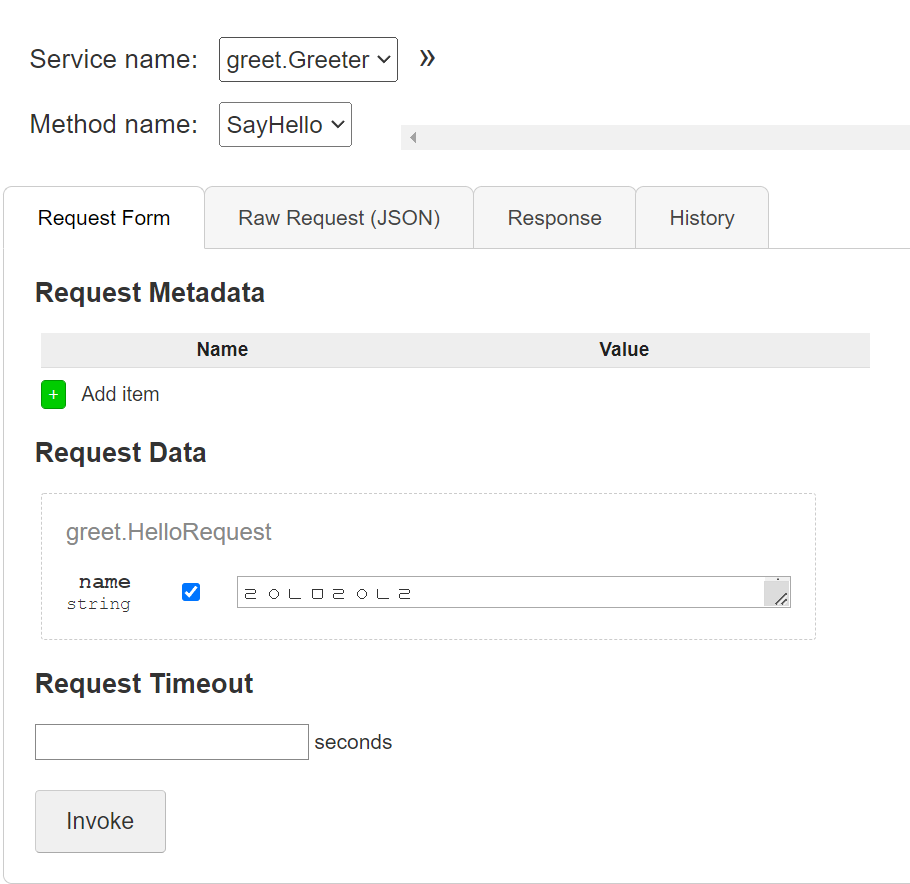The width and height of the screenshot is (910, 884).
Task: Click the "Add item" metadata link
Action: [120, 394]
